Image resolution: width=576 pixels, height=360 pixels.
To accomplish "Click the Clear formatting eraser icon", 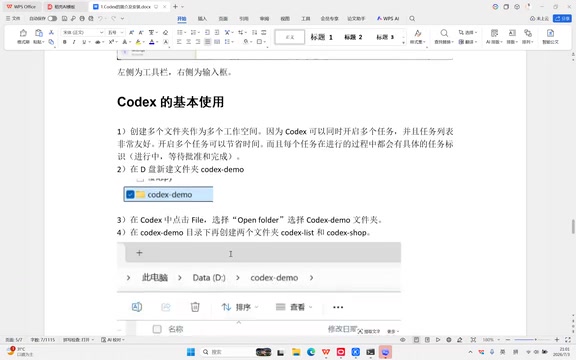I will (x=166, y=32).
